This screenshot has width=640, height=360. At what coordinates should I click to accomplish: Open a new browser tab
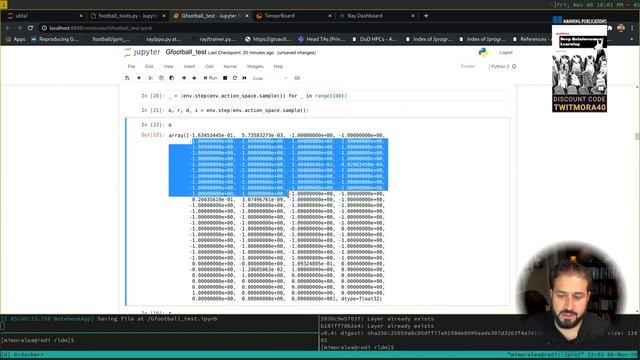click(426, 16)
